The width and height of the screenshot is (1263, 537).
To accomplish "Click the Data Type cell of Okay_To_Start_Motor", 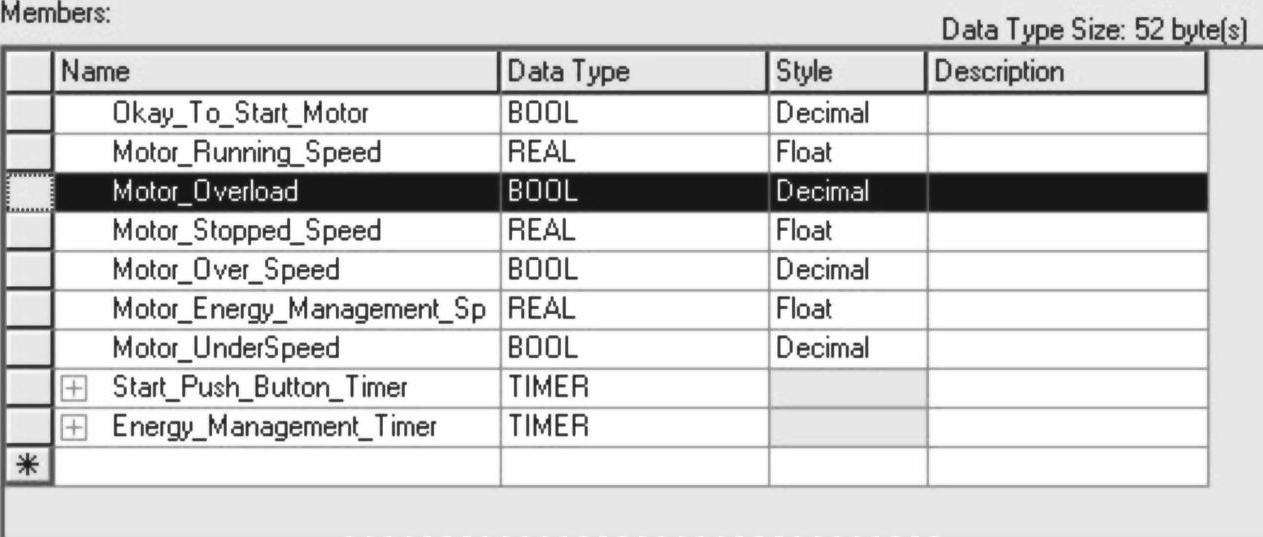I will point(634,112).
